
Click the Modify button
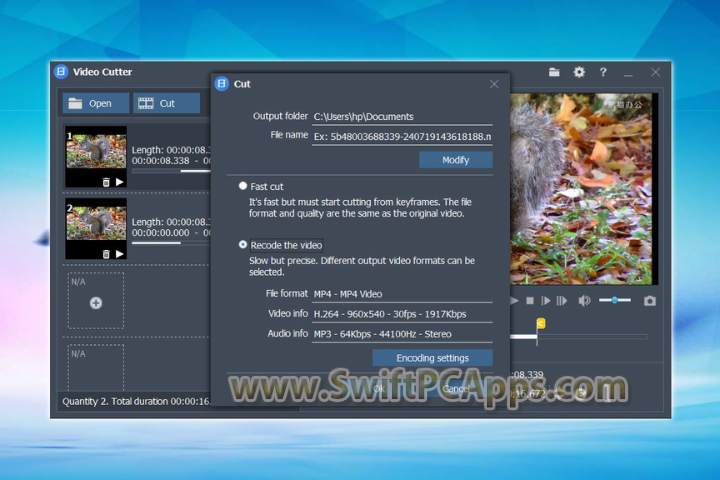(x=456, y=160)
